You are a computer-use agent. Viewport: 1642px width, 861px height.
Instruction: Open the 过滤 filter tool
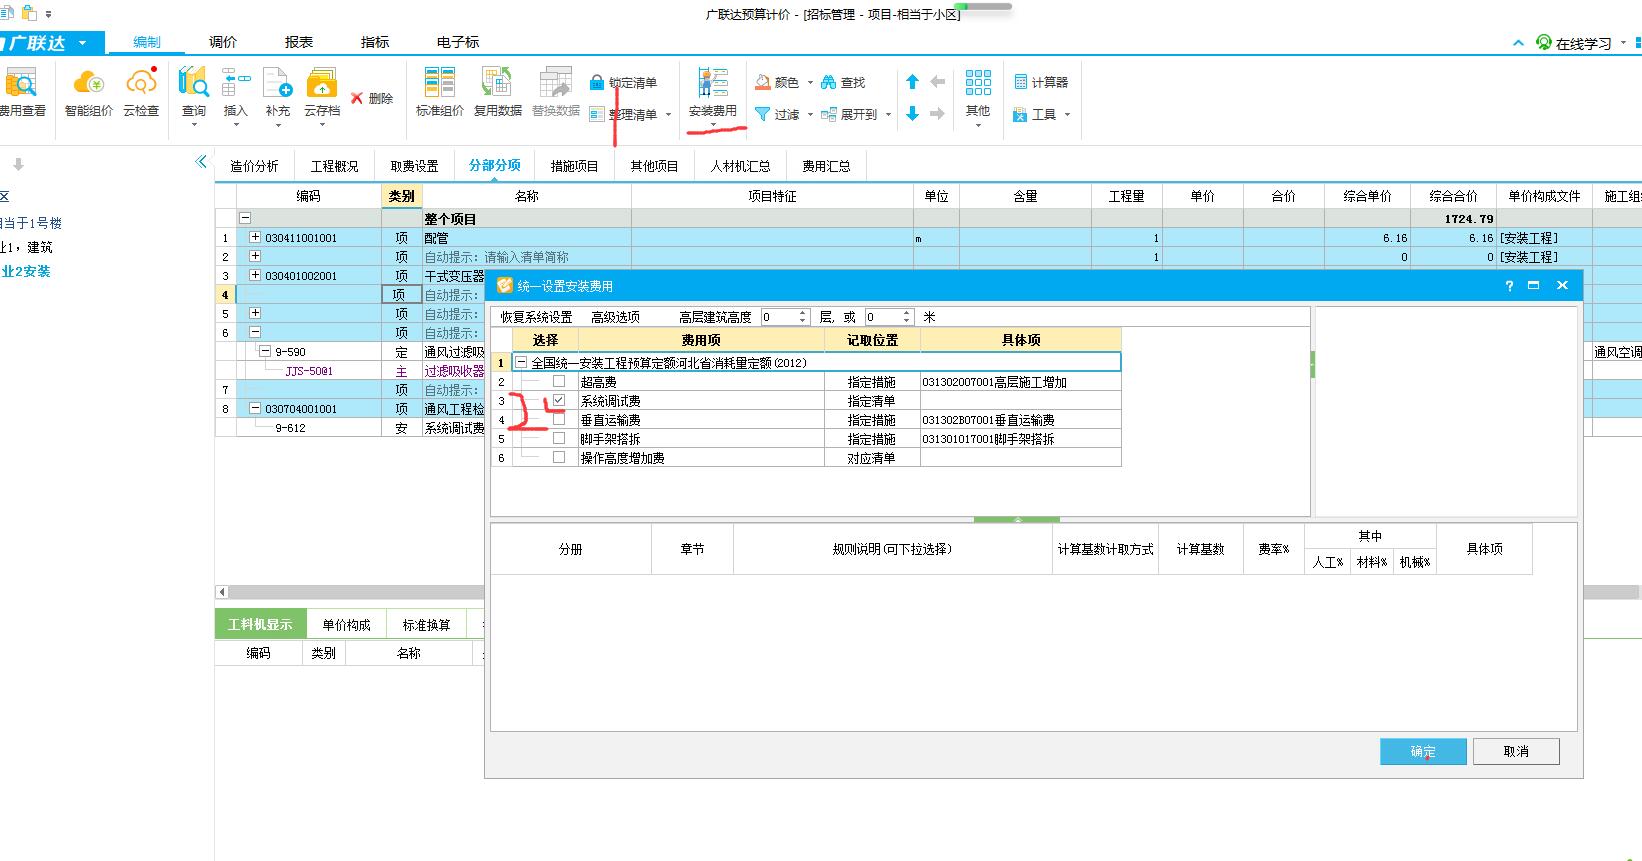click(777, 114)
